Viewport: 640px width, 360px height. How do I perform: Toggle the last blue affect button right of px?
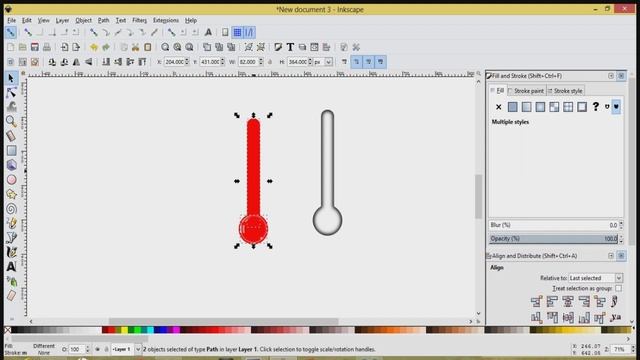[x=380, y=62]
